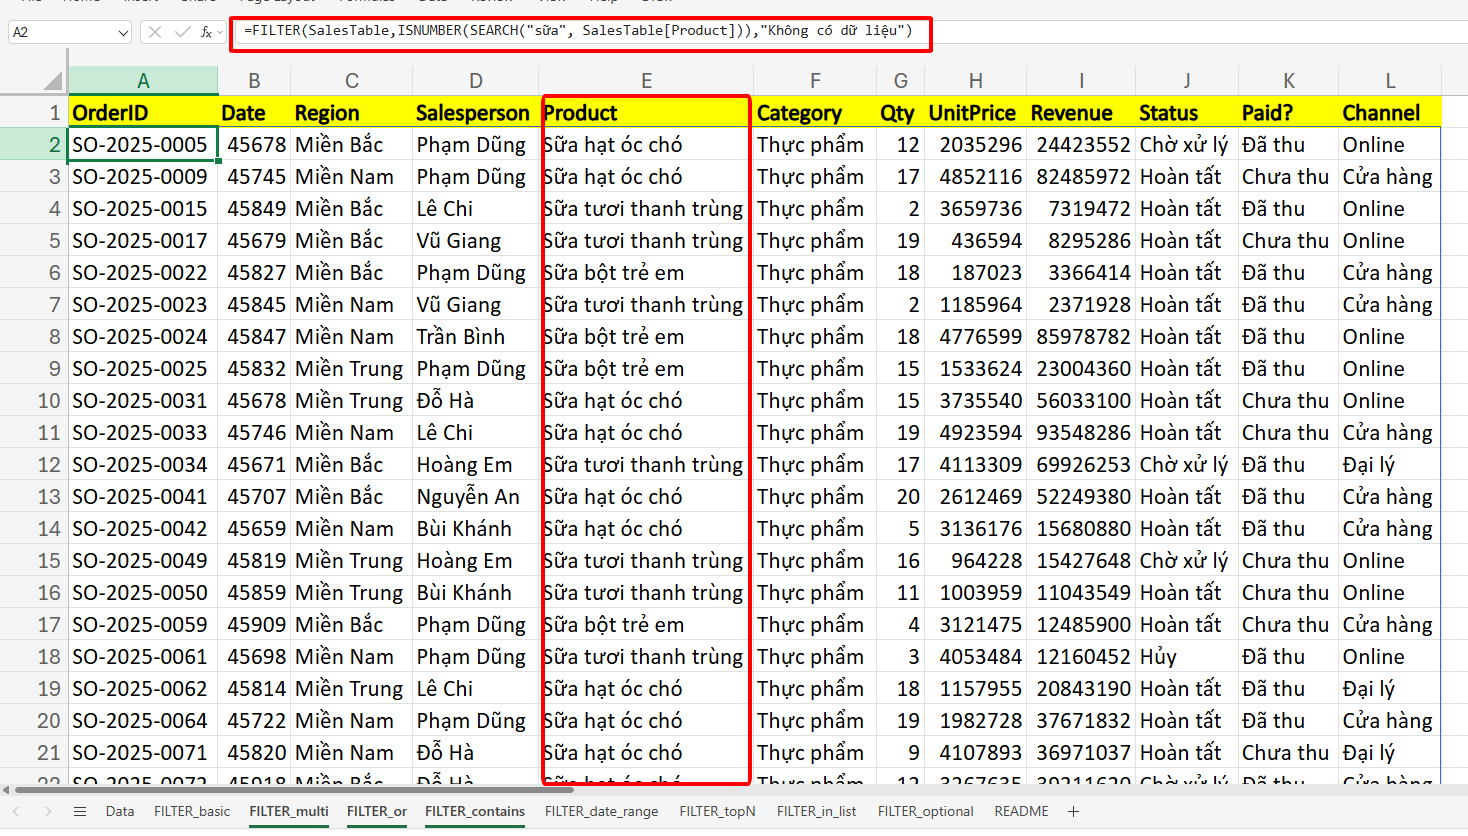Click the Revenue header cell
Image resolution: width=1468 pixels, height=836 pixels.
click(1081, 113)
